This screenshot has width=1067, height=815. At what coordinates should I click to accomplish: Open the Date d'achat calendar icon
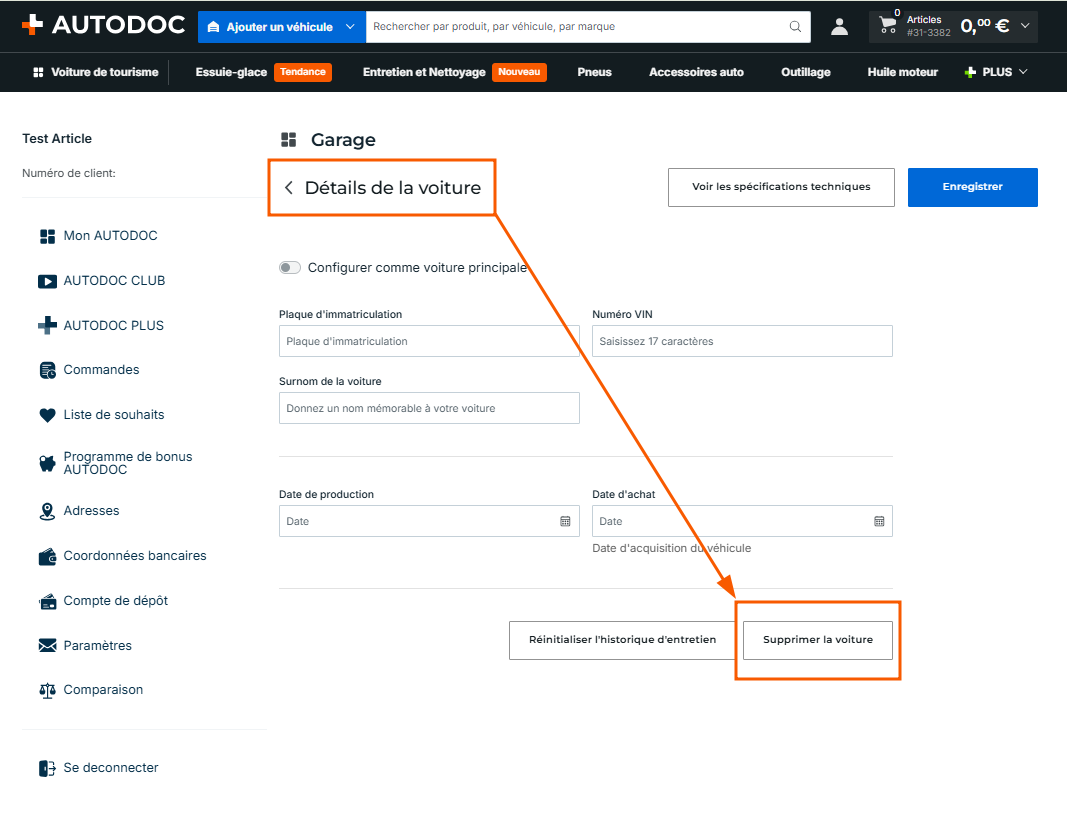(x=879, y=521)
